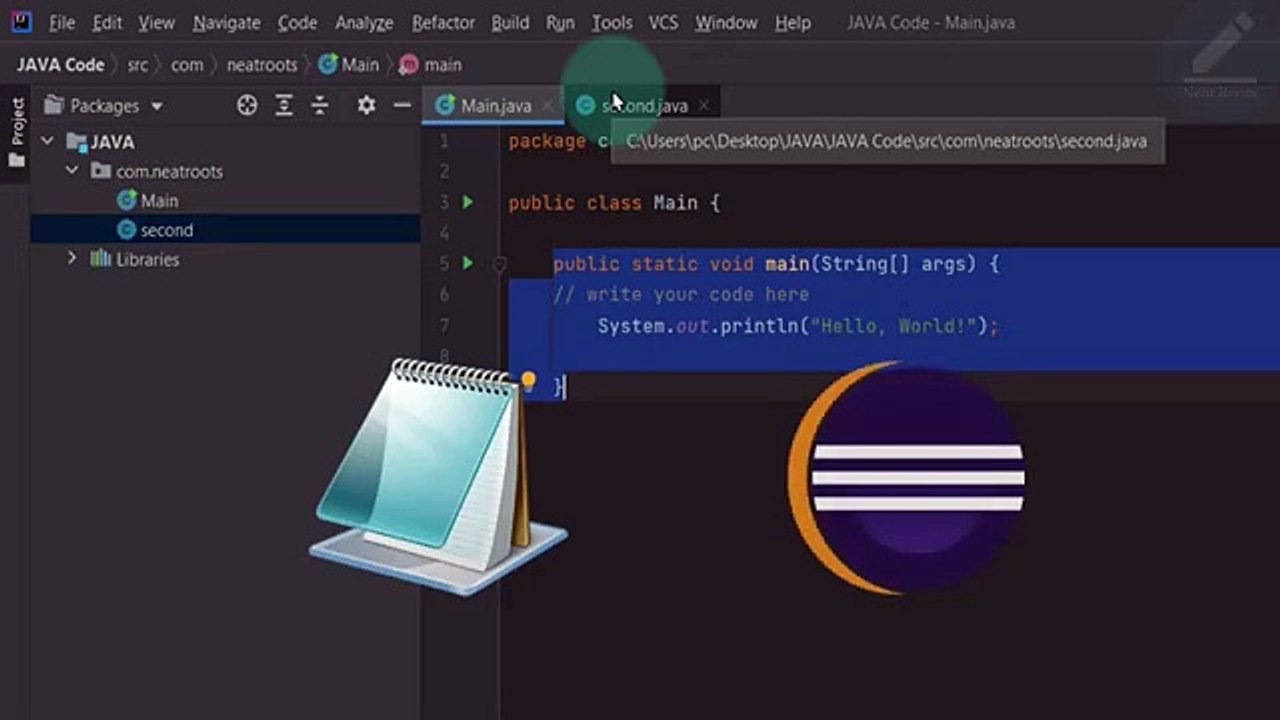This screenshot has height=720, width=1280.
Task: Close the second.java tab
Action: coord(704,105)
